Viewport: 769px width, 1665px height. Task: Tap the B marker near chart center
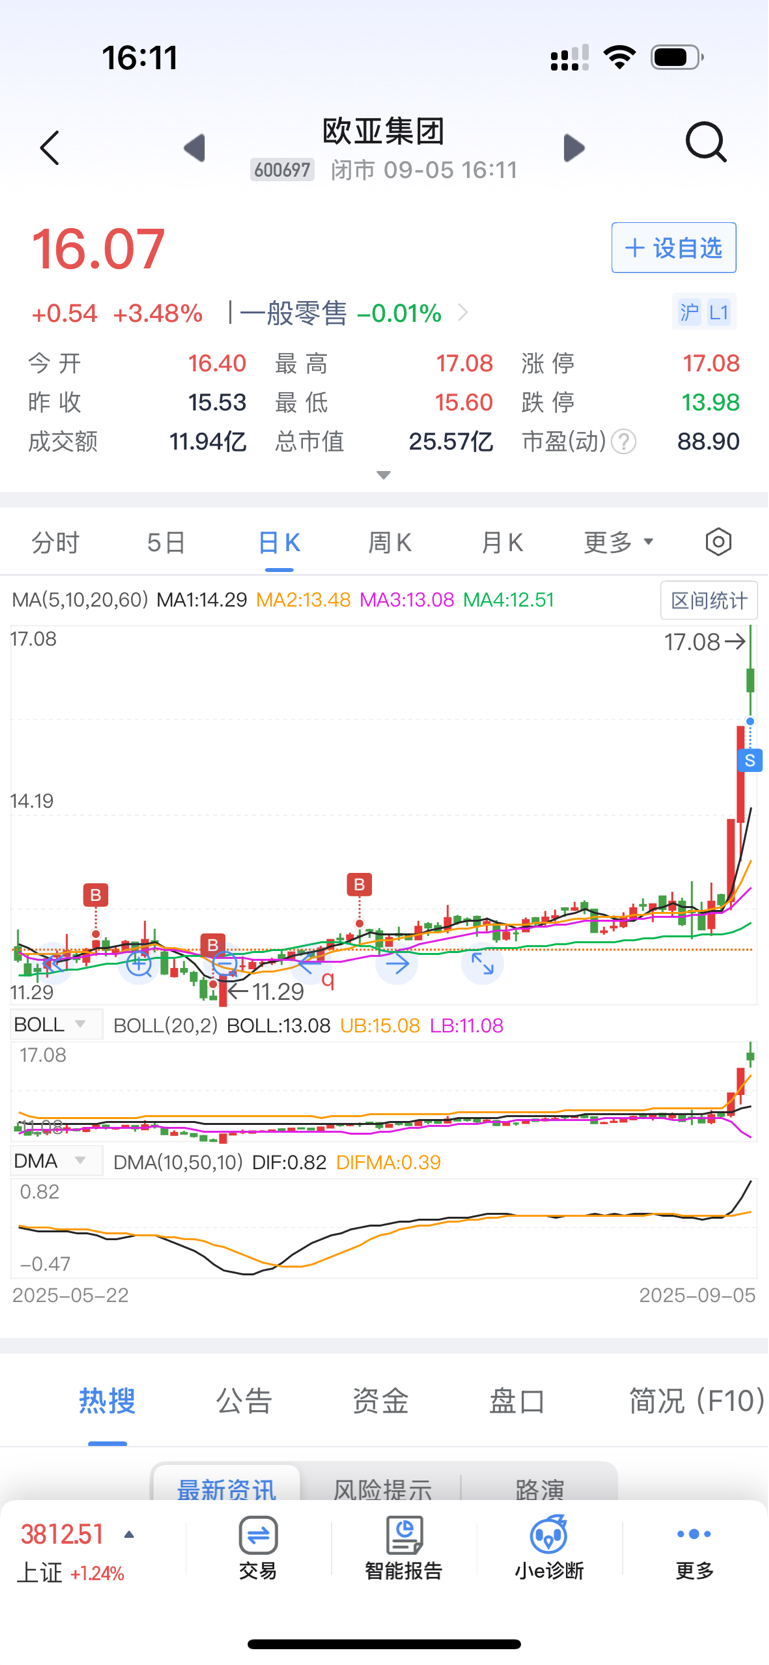(x=359, y=885)
